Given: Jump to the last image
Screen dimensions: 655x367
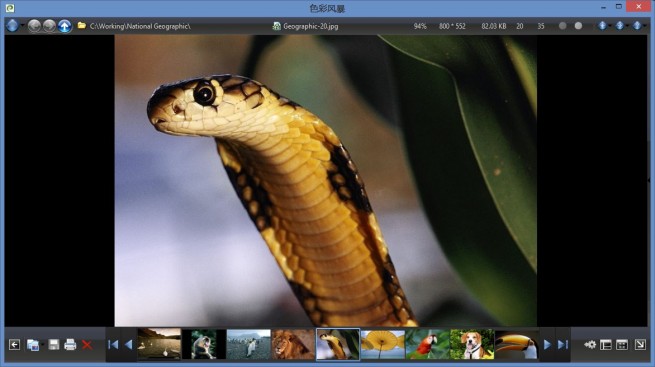Looking at the screenshot, I should pos(563,344).
